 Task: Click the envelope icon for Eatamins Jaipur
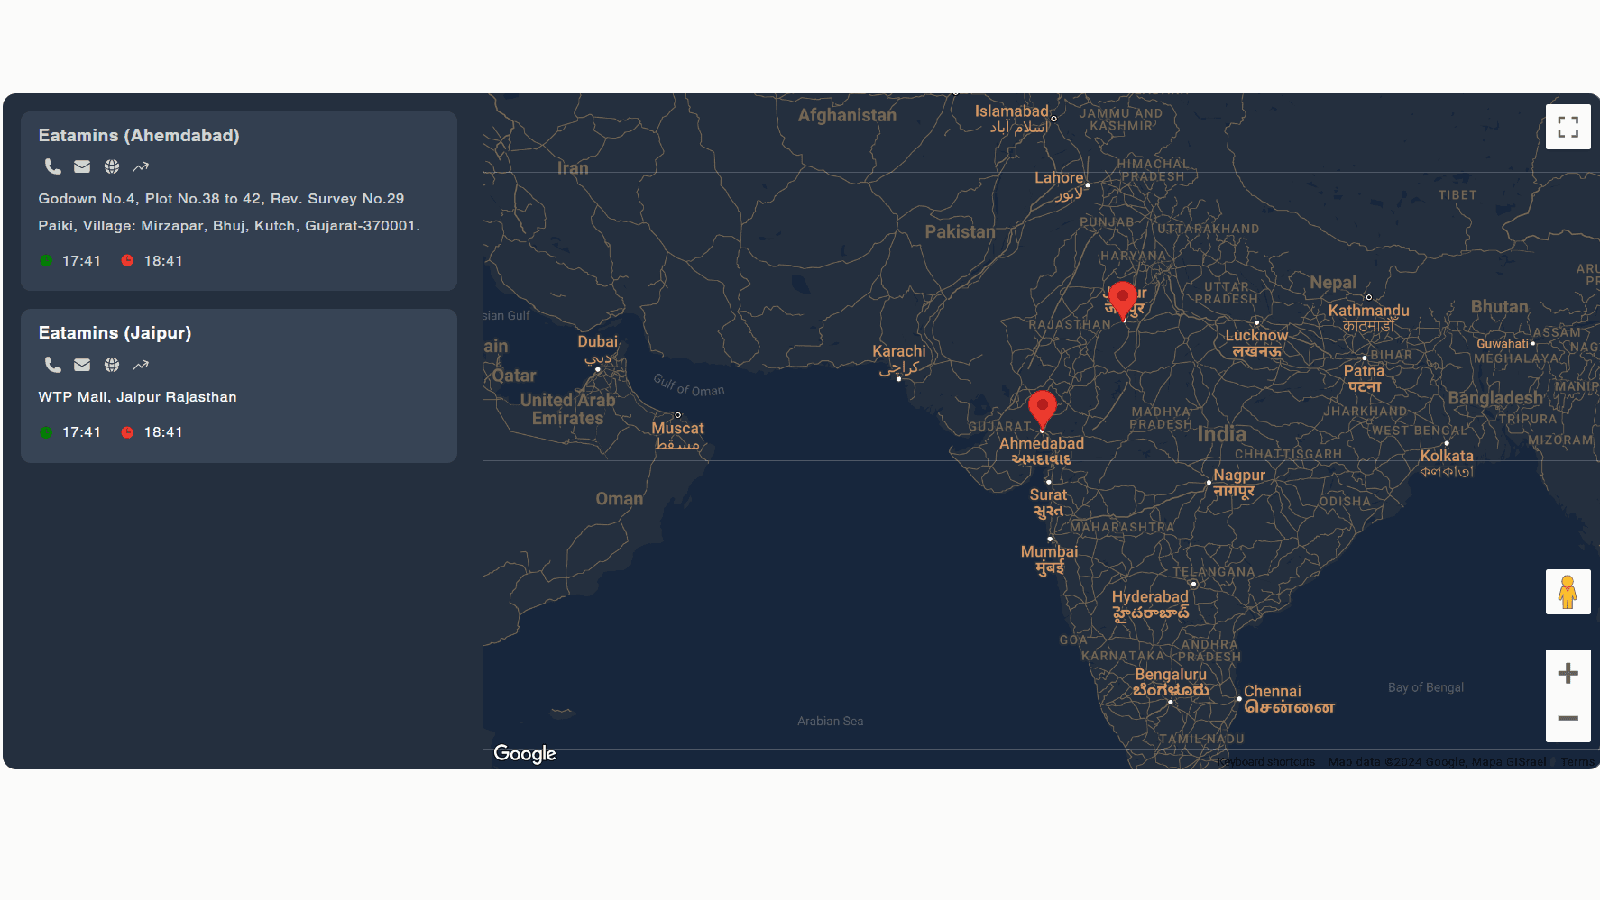82,365
